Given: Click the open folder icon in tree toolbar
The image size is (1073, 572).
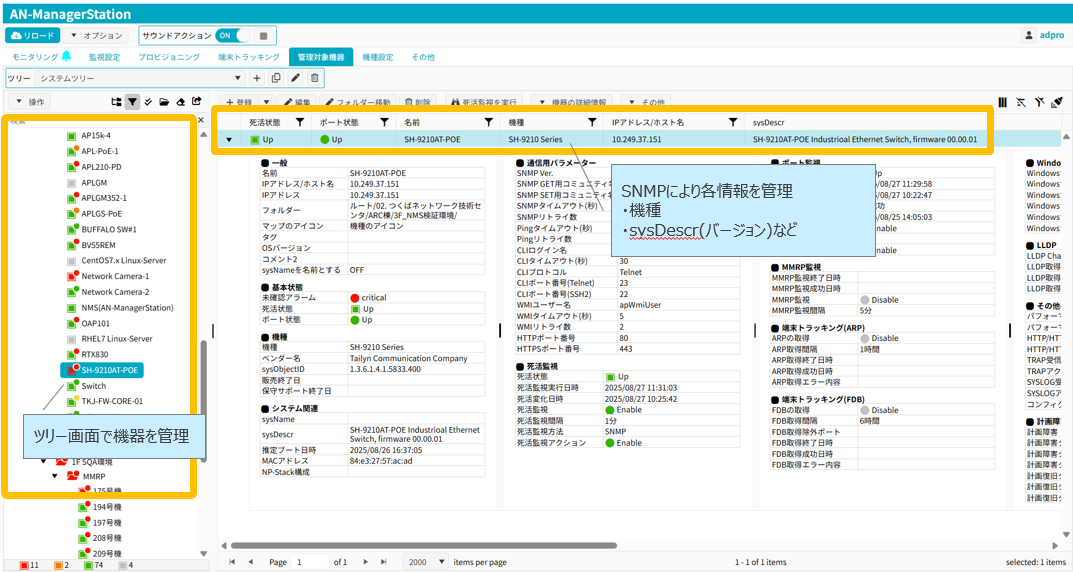Looking at the screenshot, I should [x=164, y=102].
